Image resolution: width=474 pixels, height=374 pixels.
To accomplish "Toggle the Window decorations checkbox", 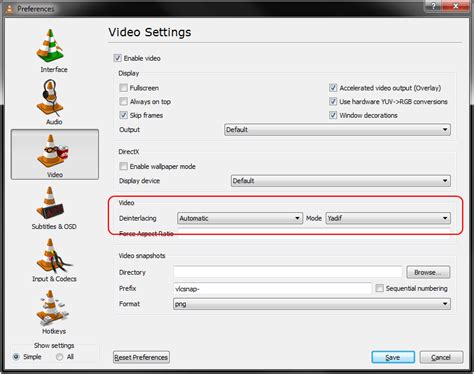I will tap(333, 115).
